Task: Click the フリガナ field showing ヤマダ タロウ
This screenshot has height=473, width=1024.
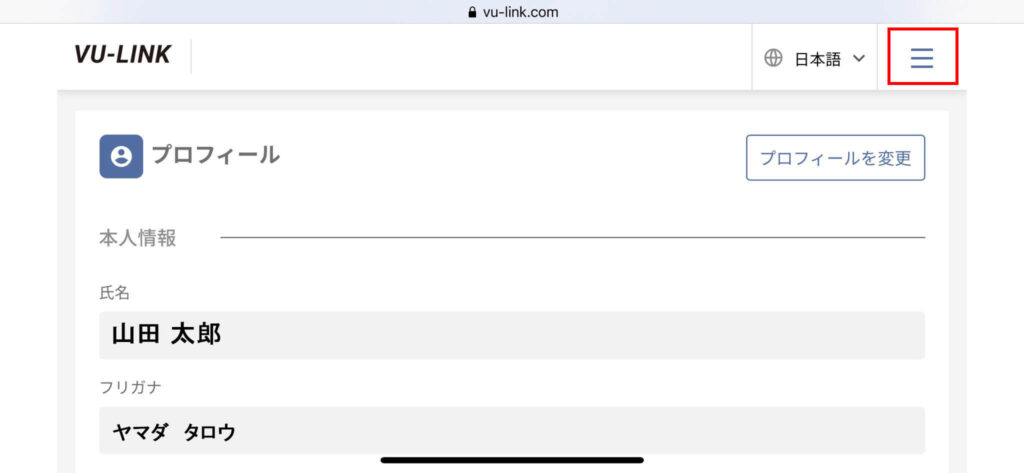Action: pyautogui.click(x=512, y=431)
